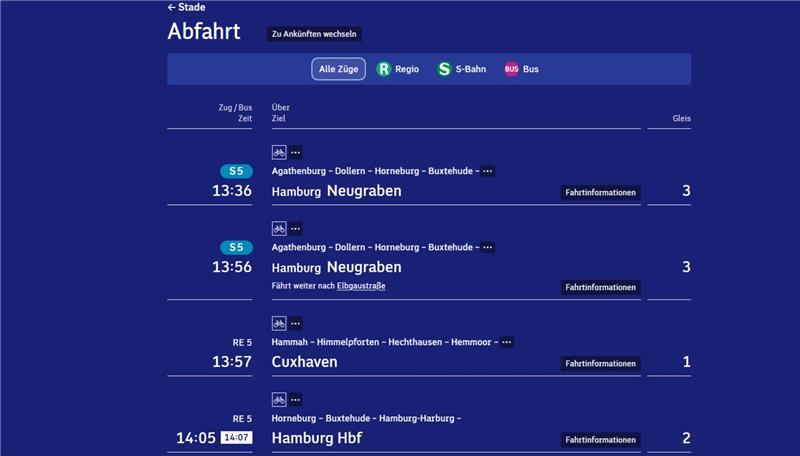Filter departures by S-Bahn
The height and width of the screenshot is (456, 800).
click(x=461, y=69)
